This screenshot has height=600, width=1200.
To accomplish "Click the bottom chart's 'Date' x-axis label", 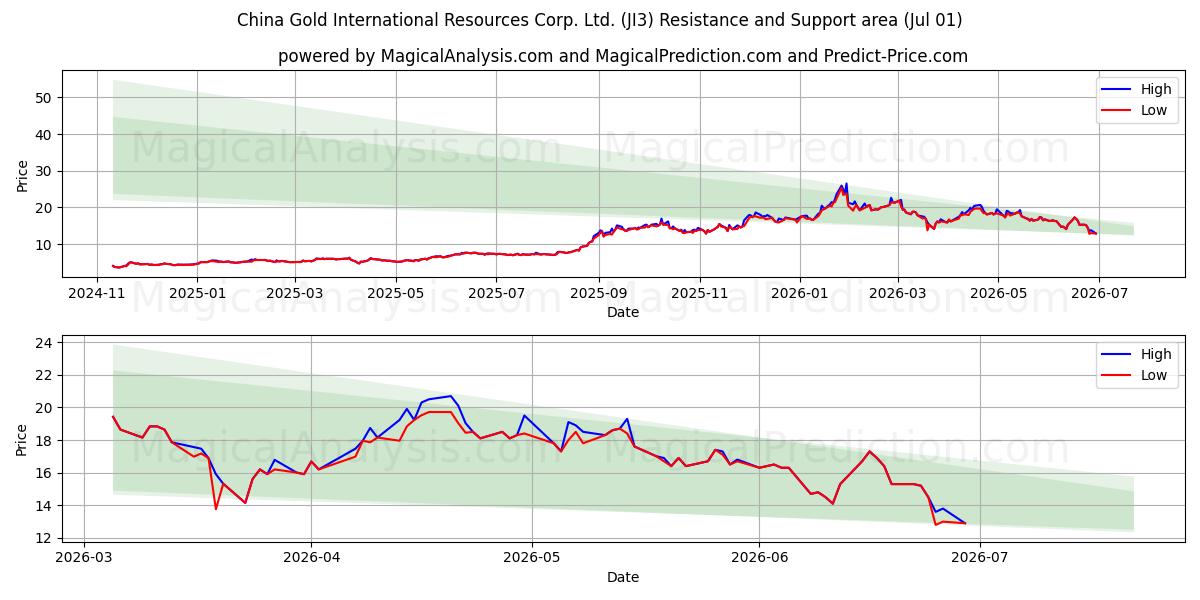I will (623, 577).
